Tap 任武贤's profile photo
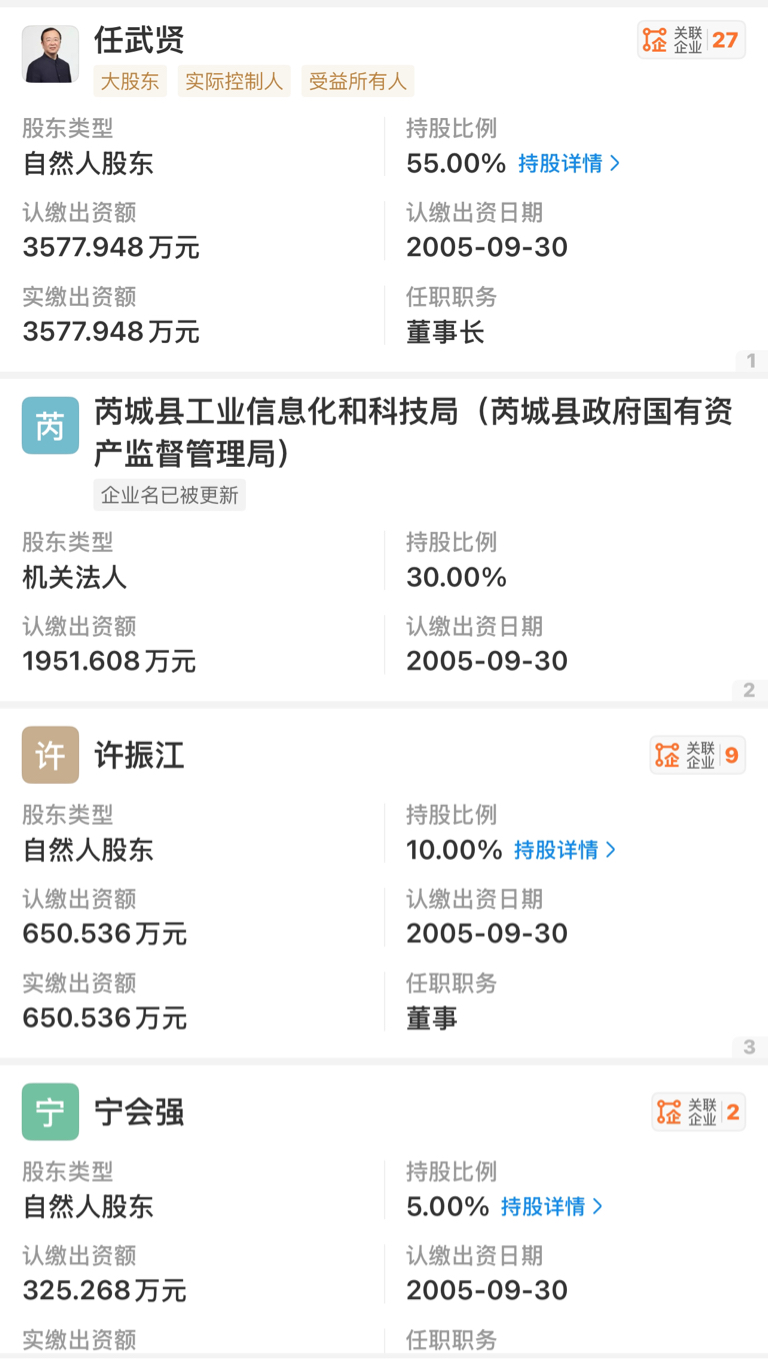 (x=50, y=54)
